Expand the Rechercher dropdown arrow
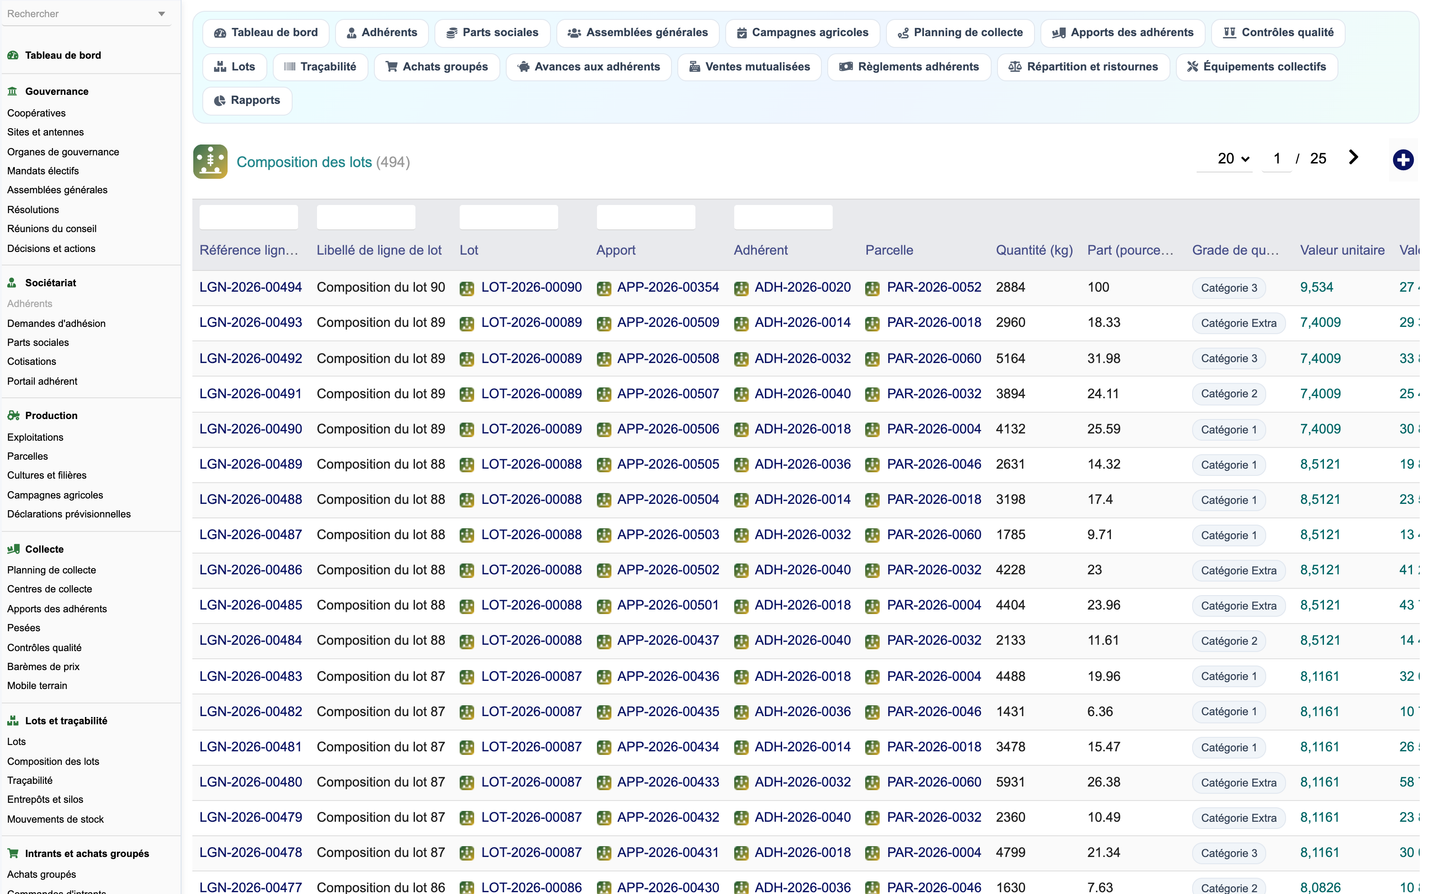Screen dimensions: 1445x894 162,14
